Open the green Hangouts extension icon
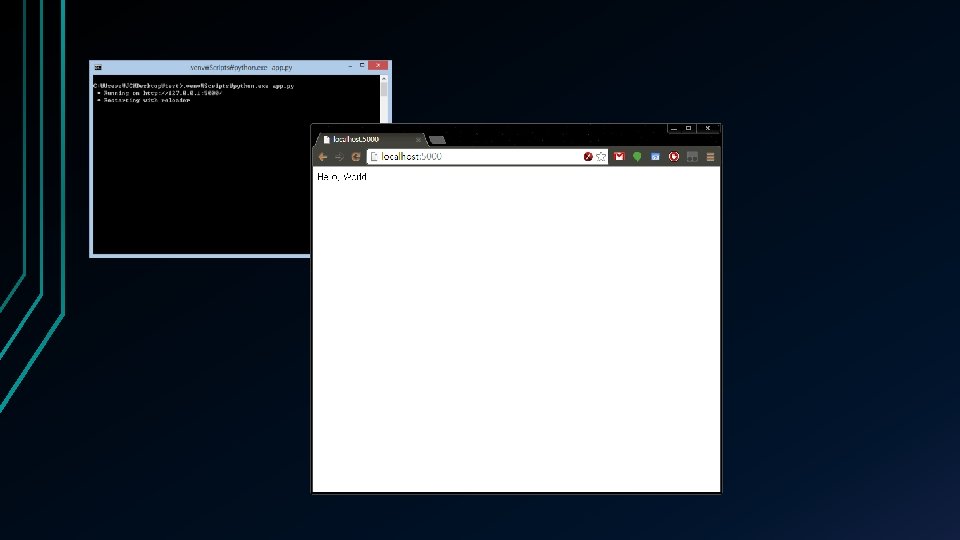The height and width of the screenshot is (540, 960). (x=637, y=157)
